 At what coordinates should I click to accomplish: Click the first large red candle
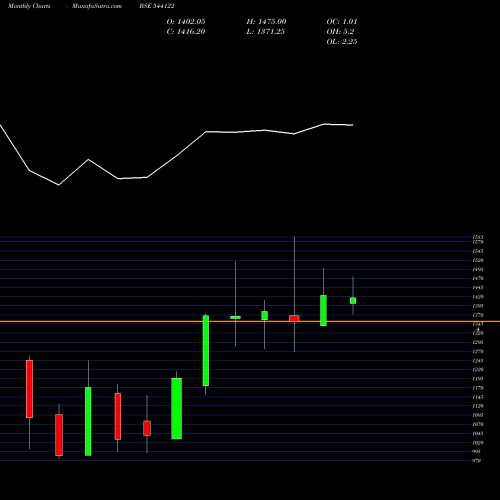(x=30, y=389)
